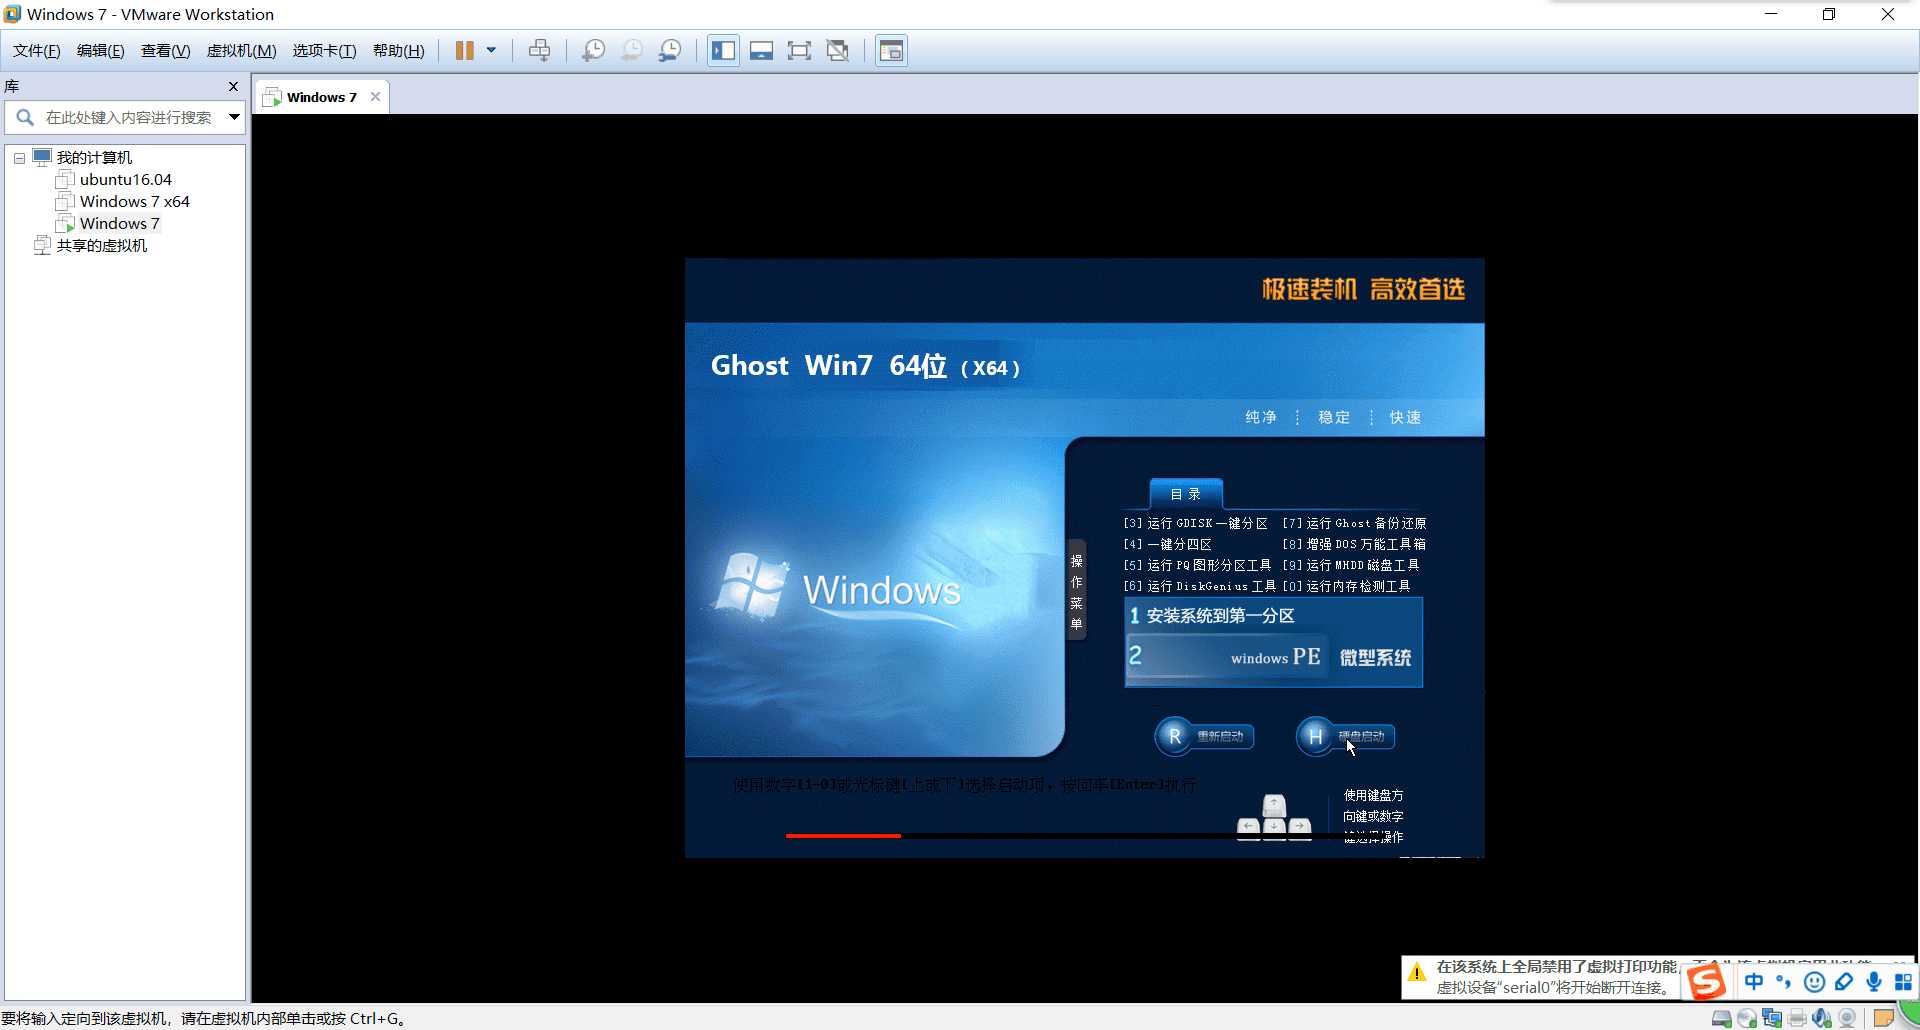Image resolution: width=1920 pixels, height=1030 pixels.
Task: Choose [0] 运行内存检测工具
Action: pyautogui.click(x=1347, y=586)
